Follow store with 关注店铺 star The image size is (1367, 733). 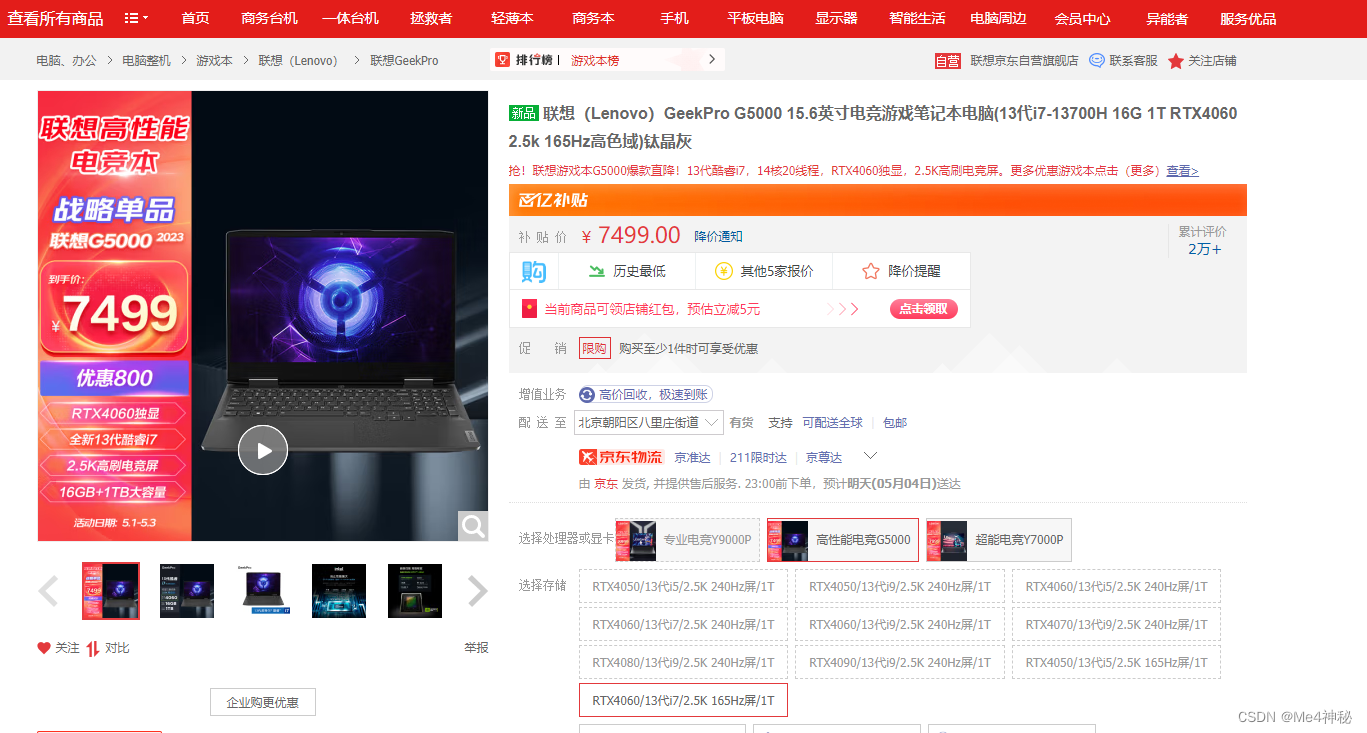(1176, 61)
